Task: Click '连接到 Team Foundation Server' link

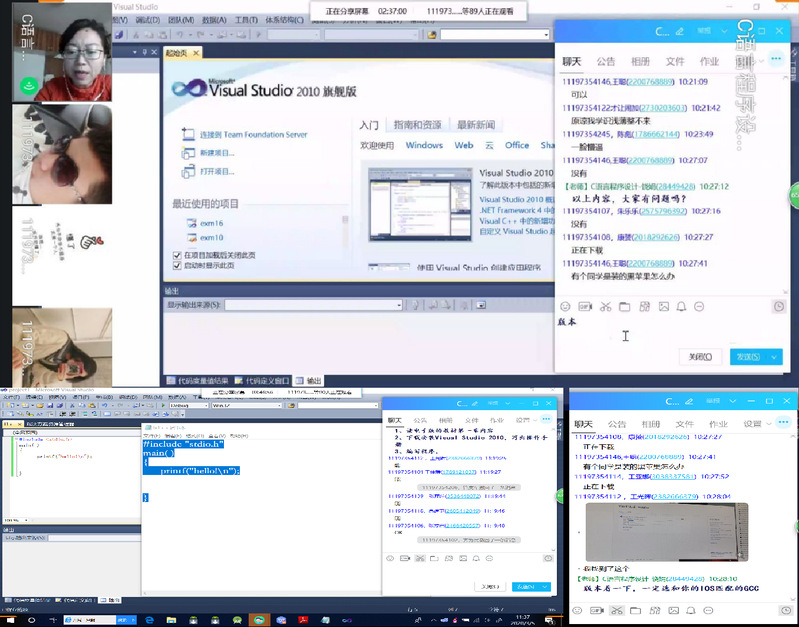Action: (x=253, y=134)
